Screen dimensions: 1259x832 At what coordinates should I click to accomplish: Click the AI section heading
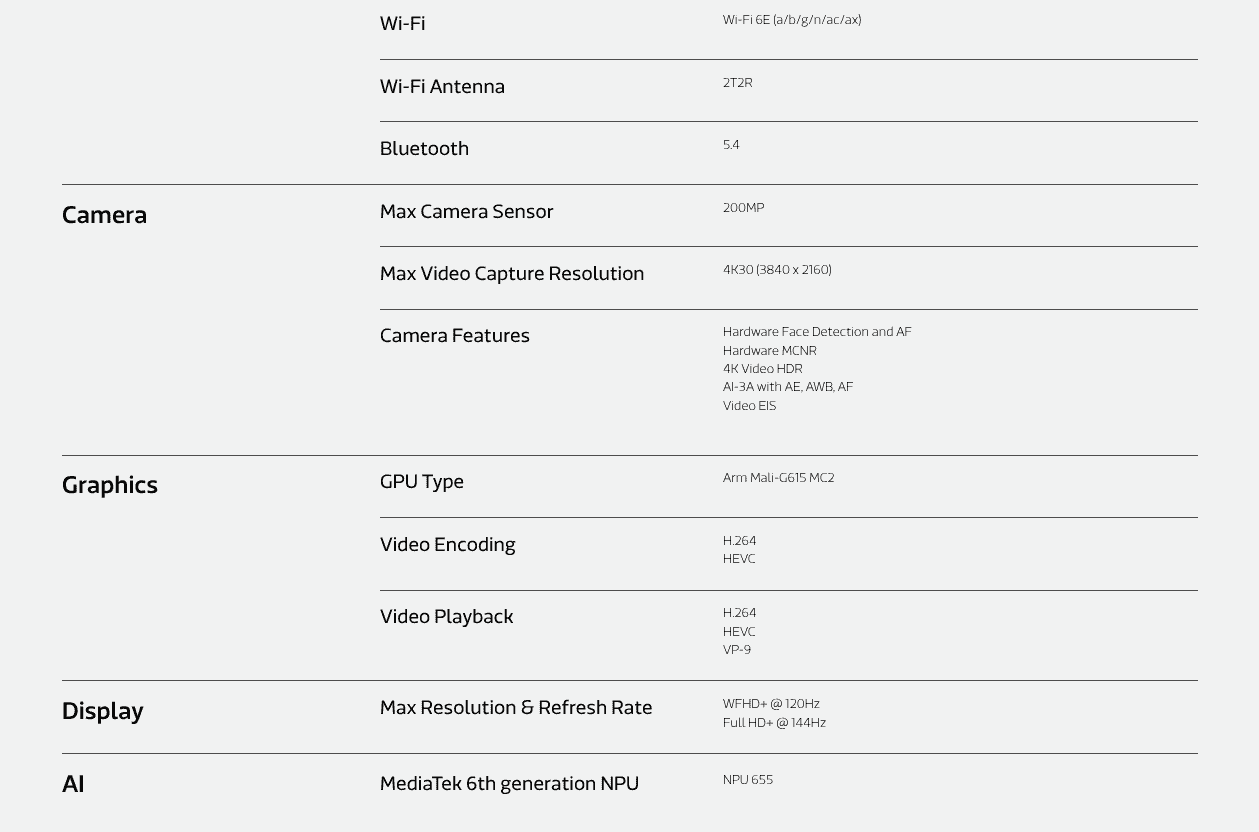[73, 784]
